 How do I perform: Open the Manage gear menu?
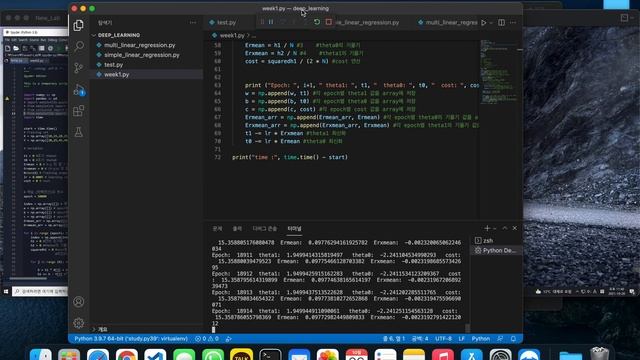tap(78, 323)
